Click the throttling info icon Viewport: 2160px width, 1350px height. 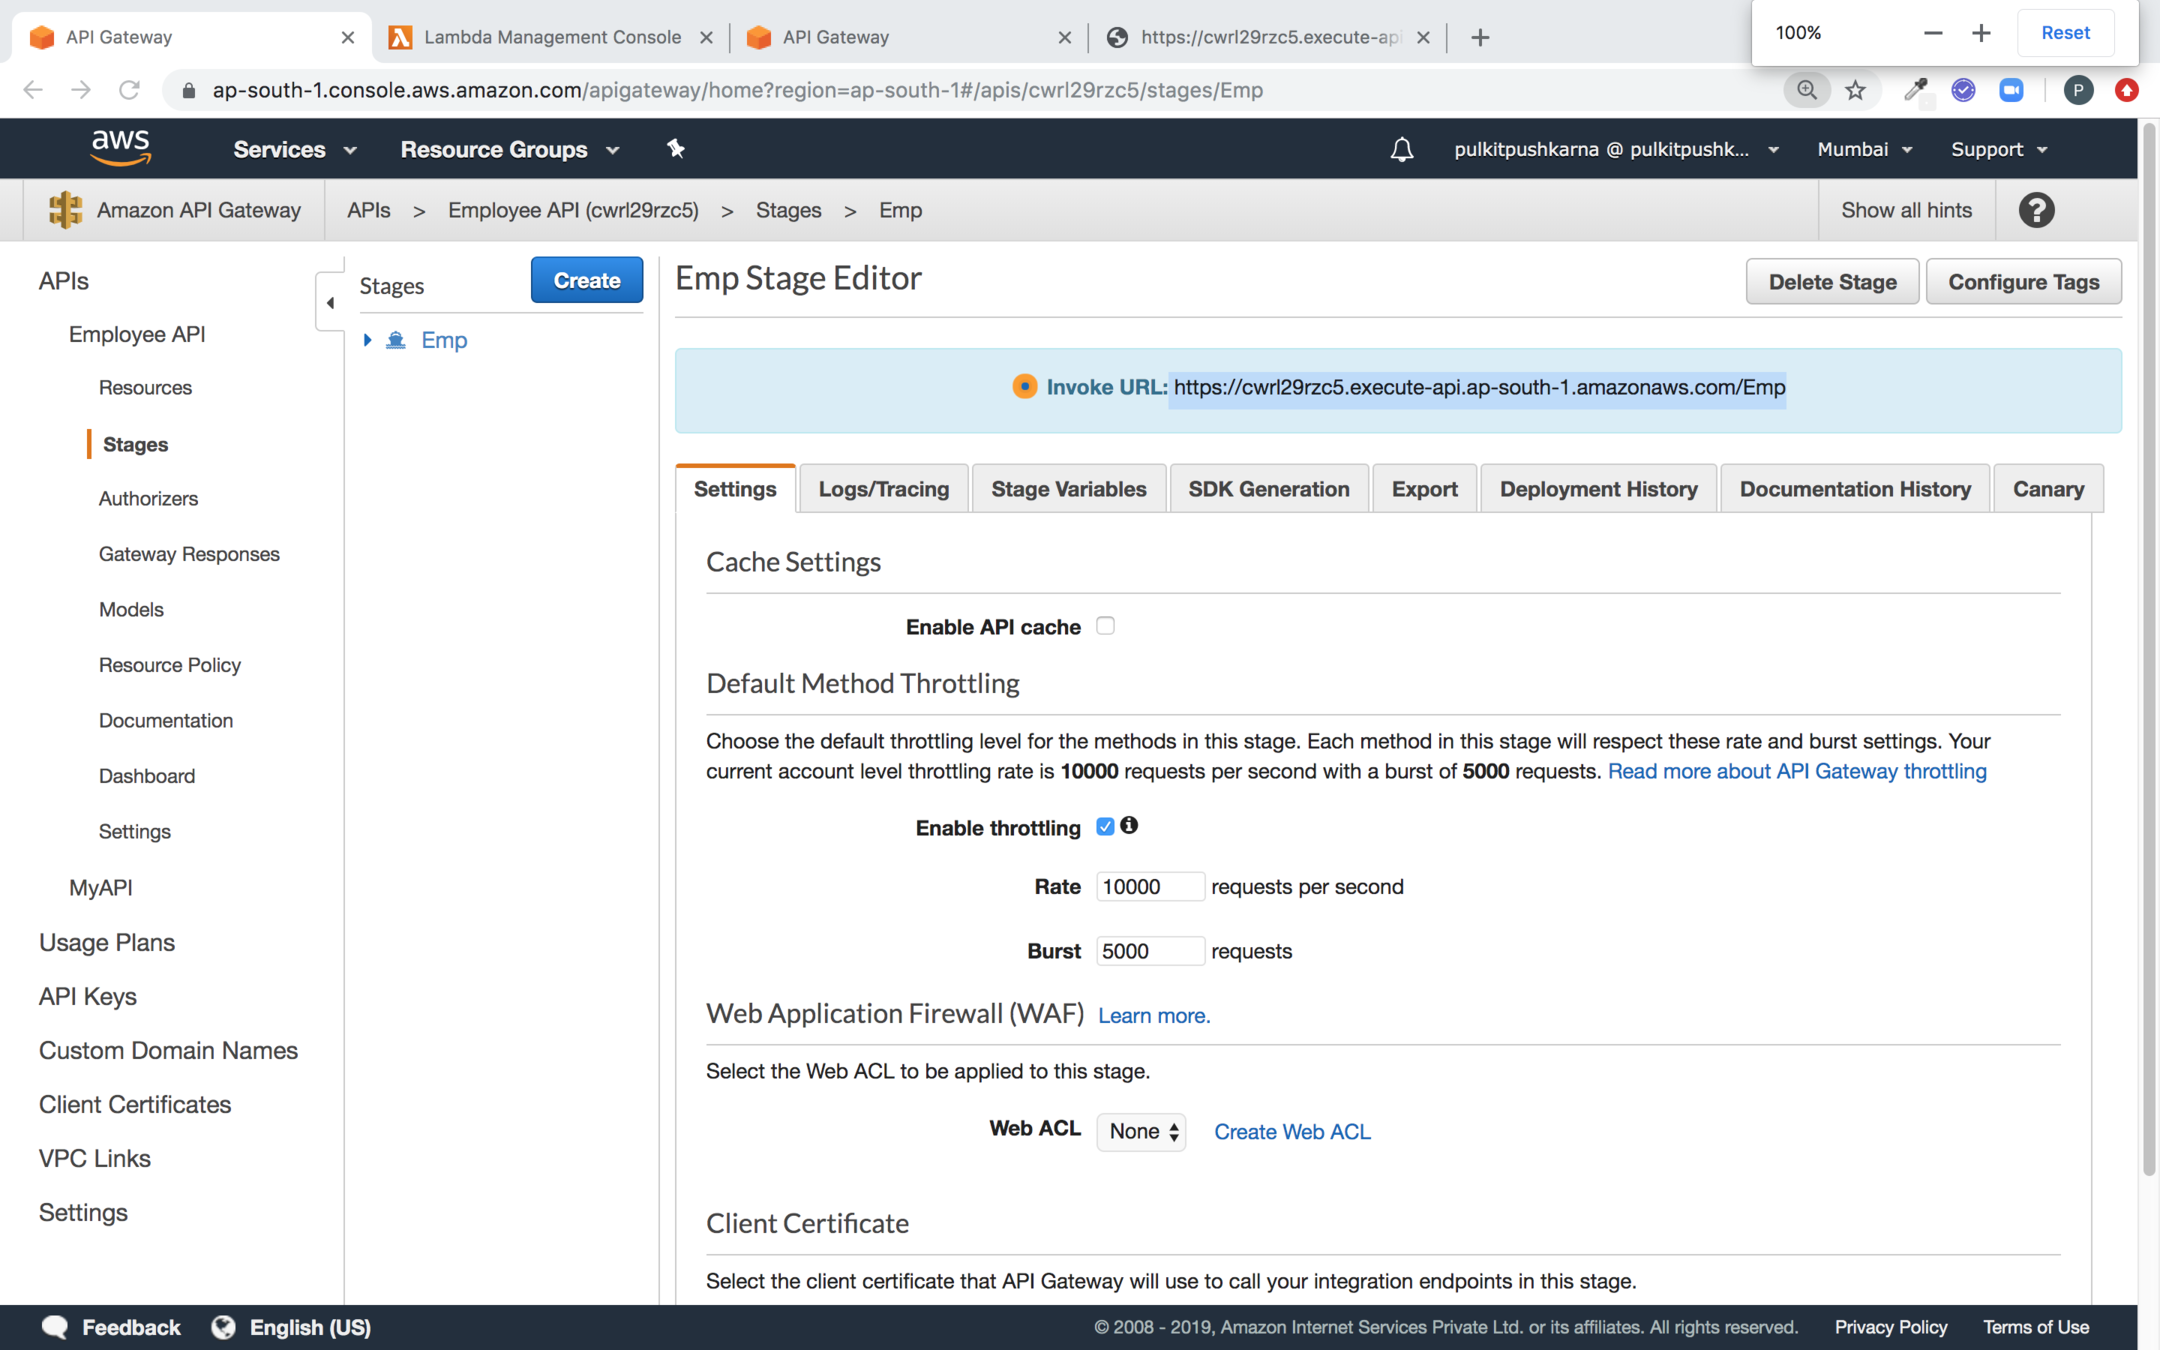(x=1129, y=825)
